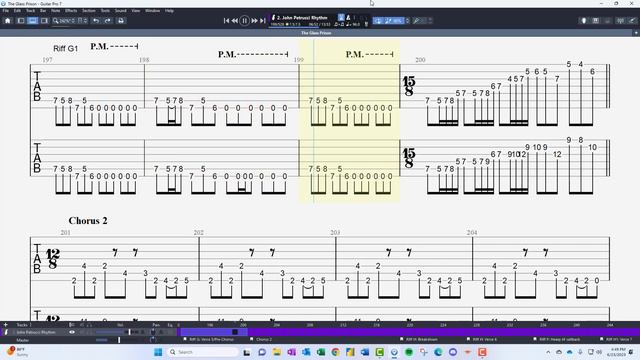Open Excel from the taskbar
The height and width of the screenshot is (360, 640).
click(x=321, y=352)
